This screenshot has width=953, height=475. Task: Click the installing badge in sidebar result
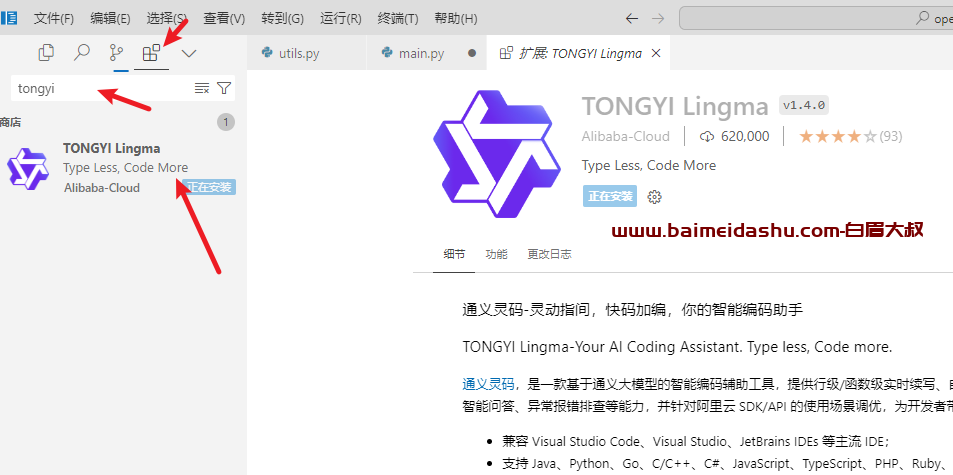[x=209, y=187]
